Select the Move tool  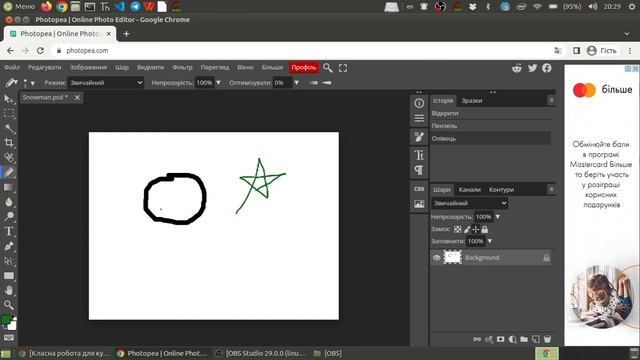[9, 99]
